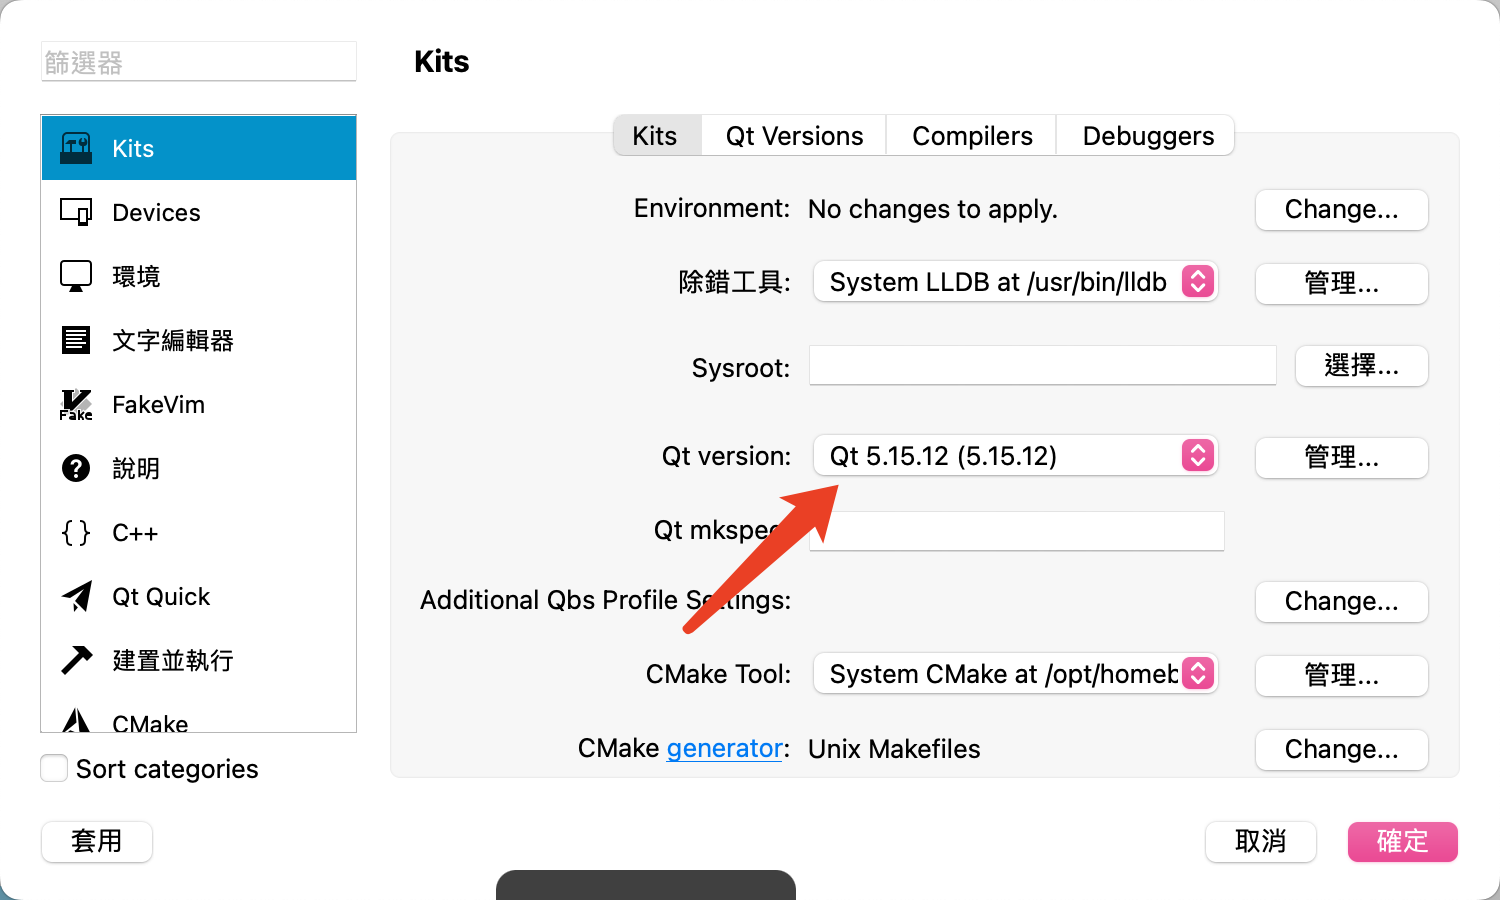Screen dimensions: 1500x900
Task: Expand the CMake Tool dropdown
Action: [x=1015, y=674]
